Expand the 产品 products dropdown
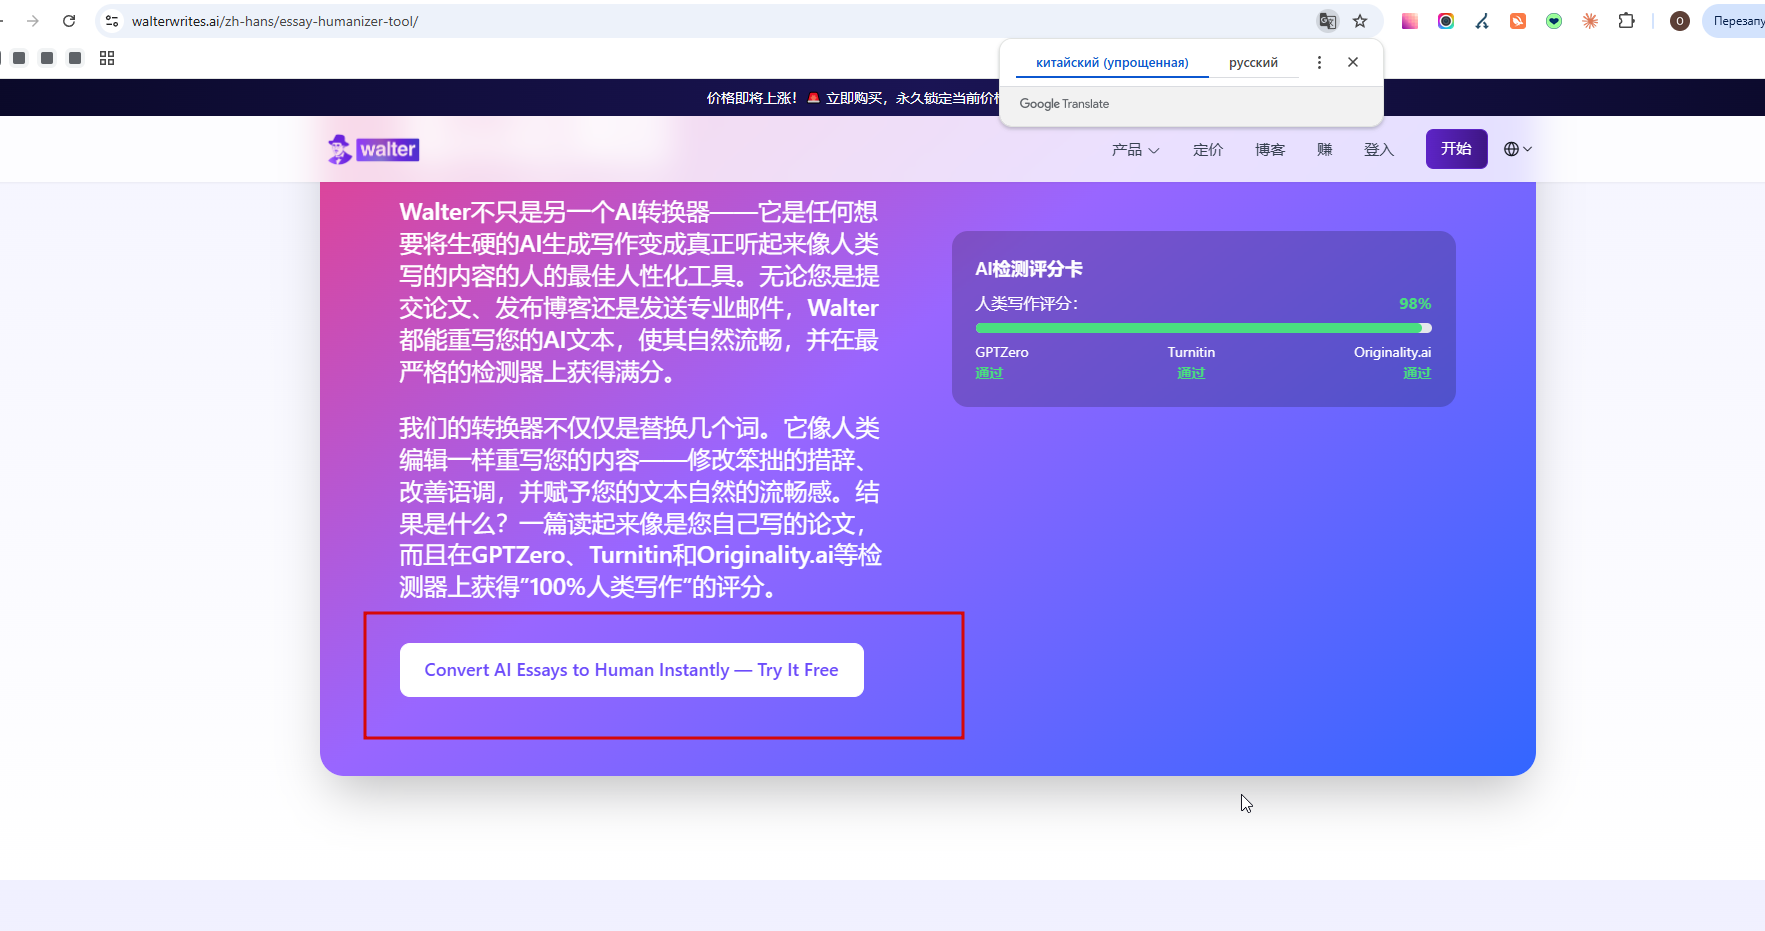The image size is (1765, 931). click(1135, 149)
